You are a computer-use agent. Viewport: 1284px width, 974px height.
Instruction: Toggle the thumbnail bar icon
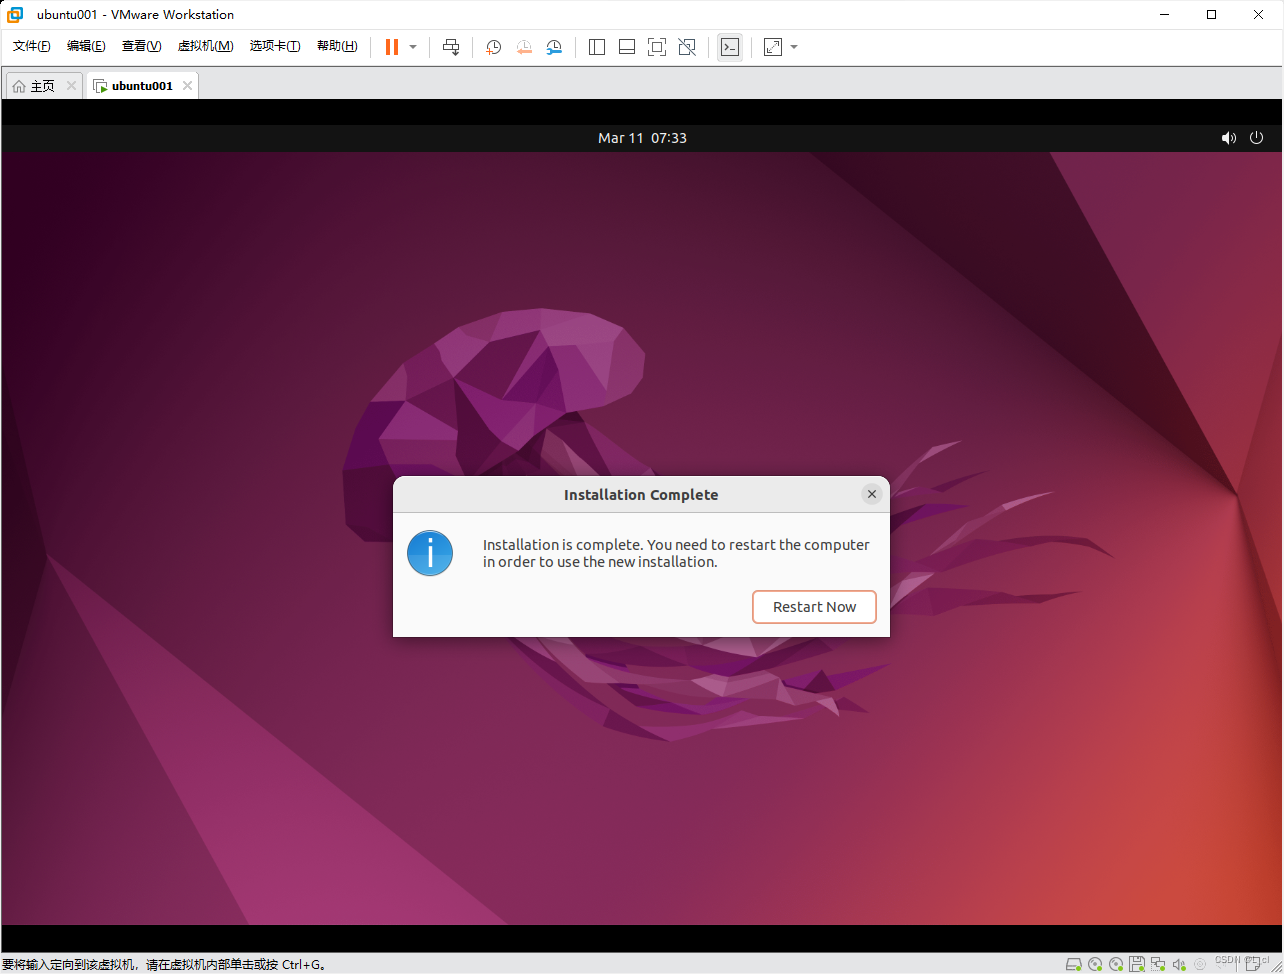point(627,47)
